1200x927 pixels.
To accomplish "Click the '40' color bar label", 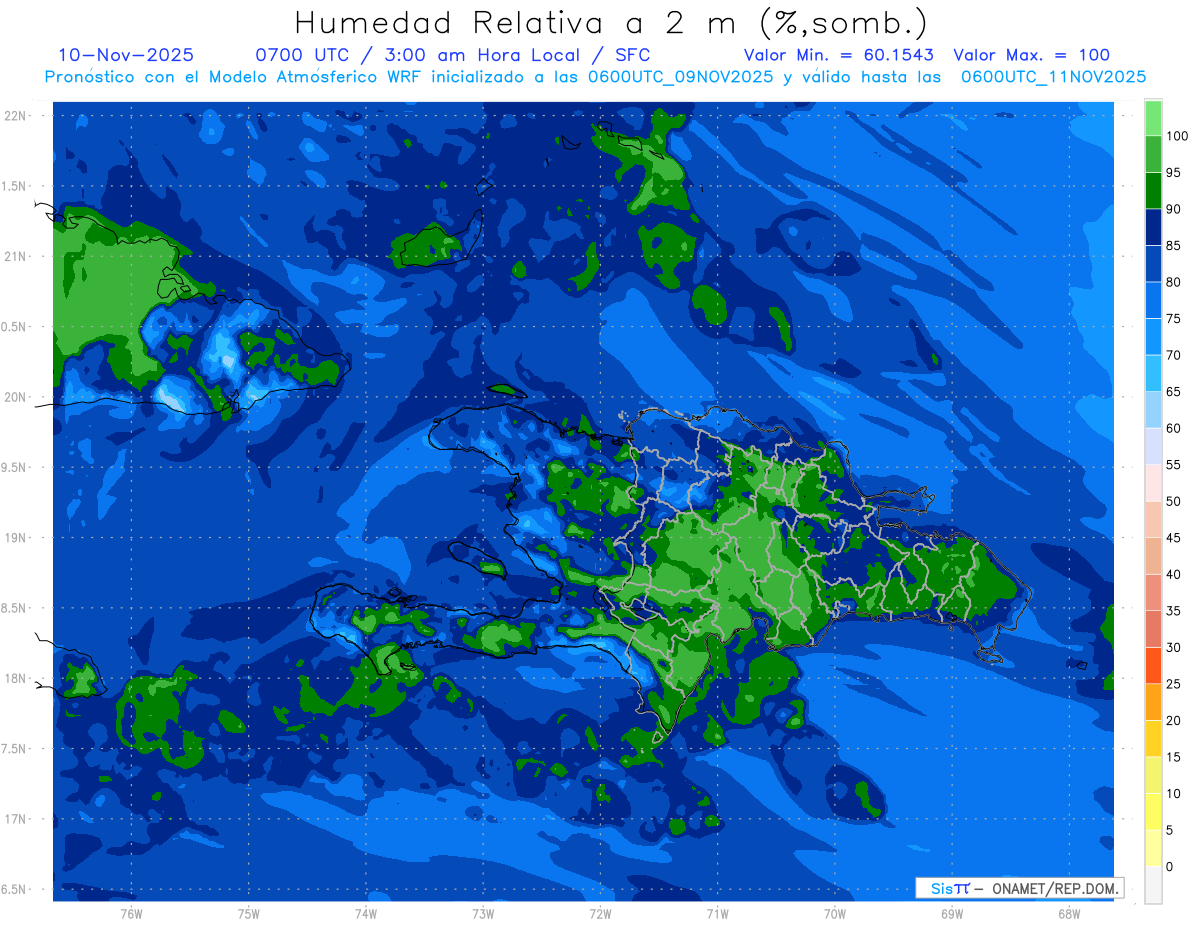I will pos(1173,574).
